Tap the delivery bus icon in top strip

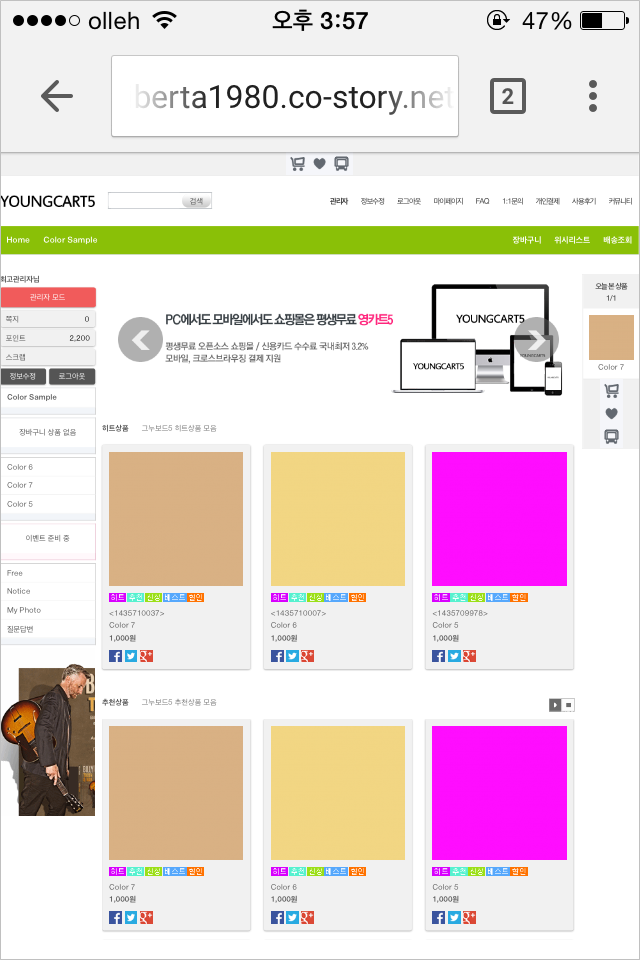(x=341, y=164)
